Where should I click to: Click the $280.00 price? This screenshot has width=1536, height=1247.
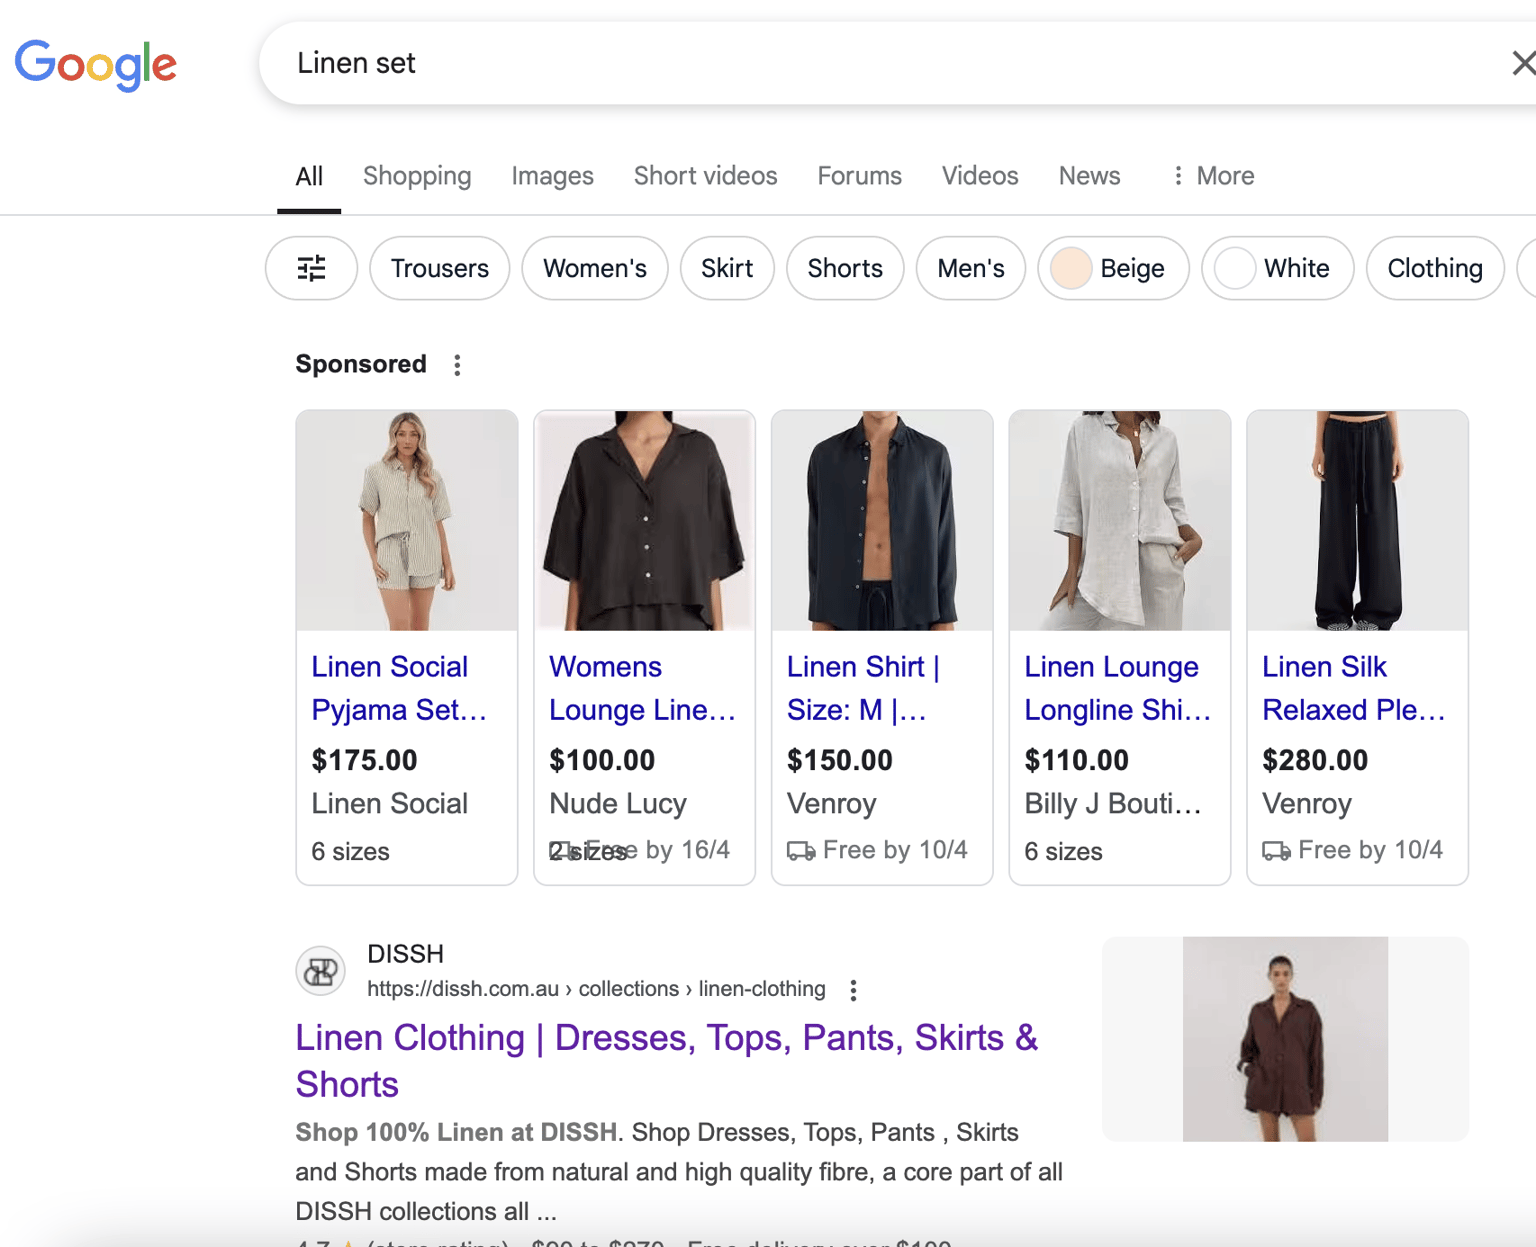coord(1315,760)
